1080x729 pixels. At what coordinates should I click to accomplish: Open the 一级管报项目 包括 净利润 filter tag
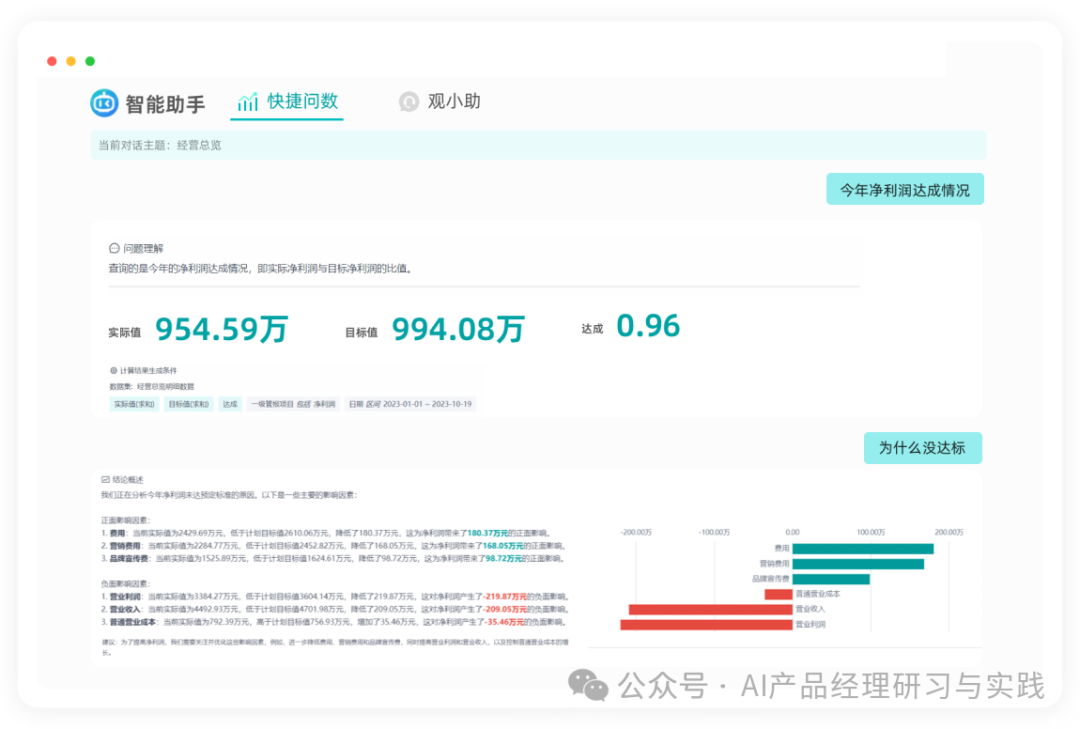pyautogui.click(x=292, y=404)
